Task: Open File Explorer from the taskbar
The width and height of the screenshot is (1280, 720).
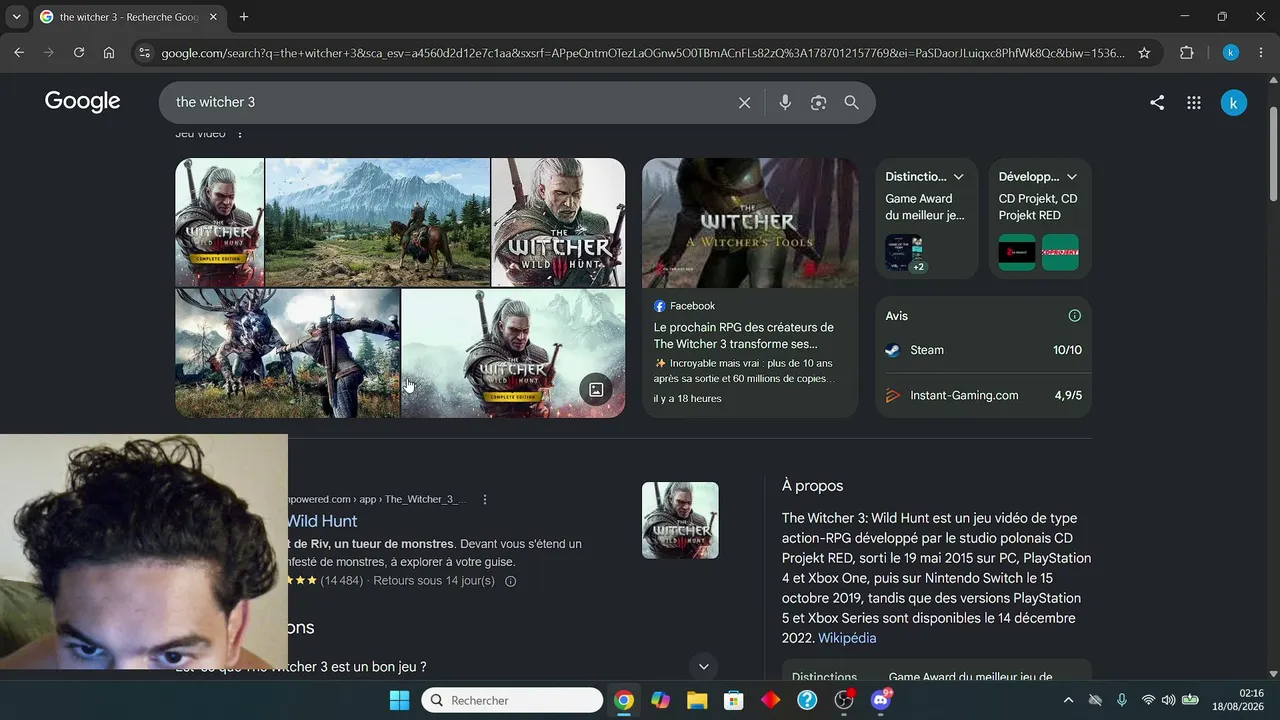Action: click(x=697, y=700)
